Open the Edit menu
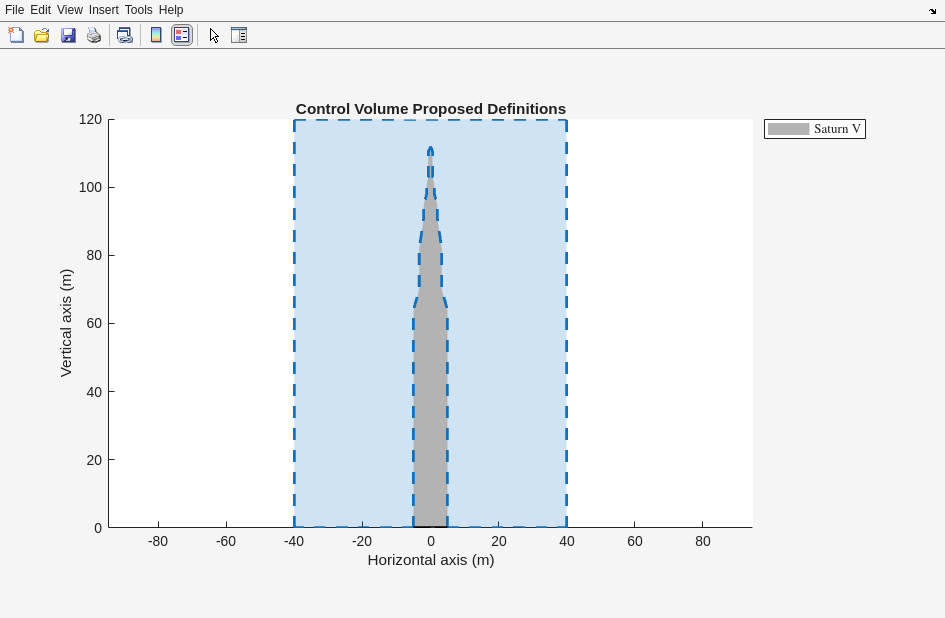The width and height of the screenshot is (945, 618). [40, 10]
